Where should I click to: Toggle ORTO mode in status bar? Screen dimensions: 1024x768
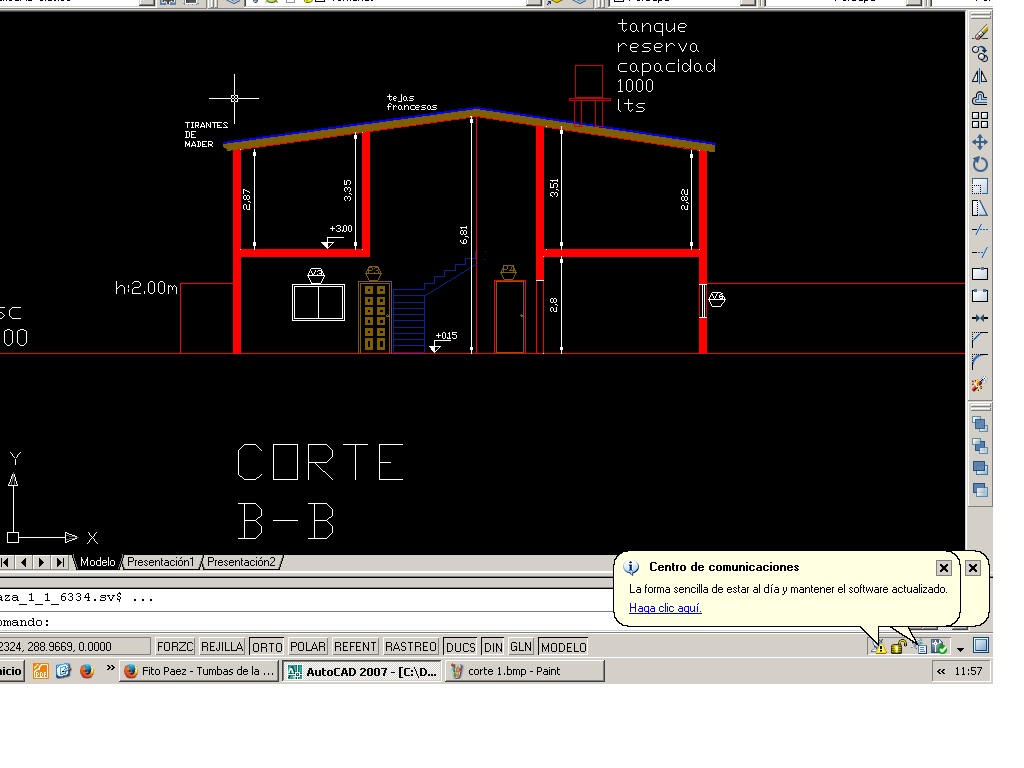[x=266, y=646]
